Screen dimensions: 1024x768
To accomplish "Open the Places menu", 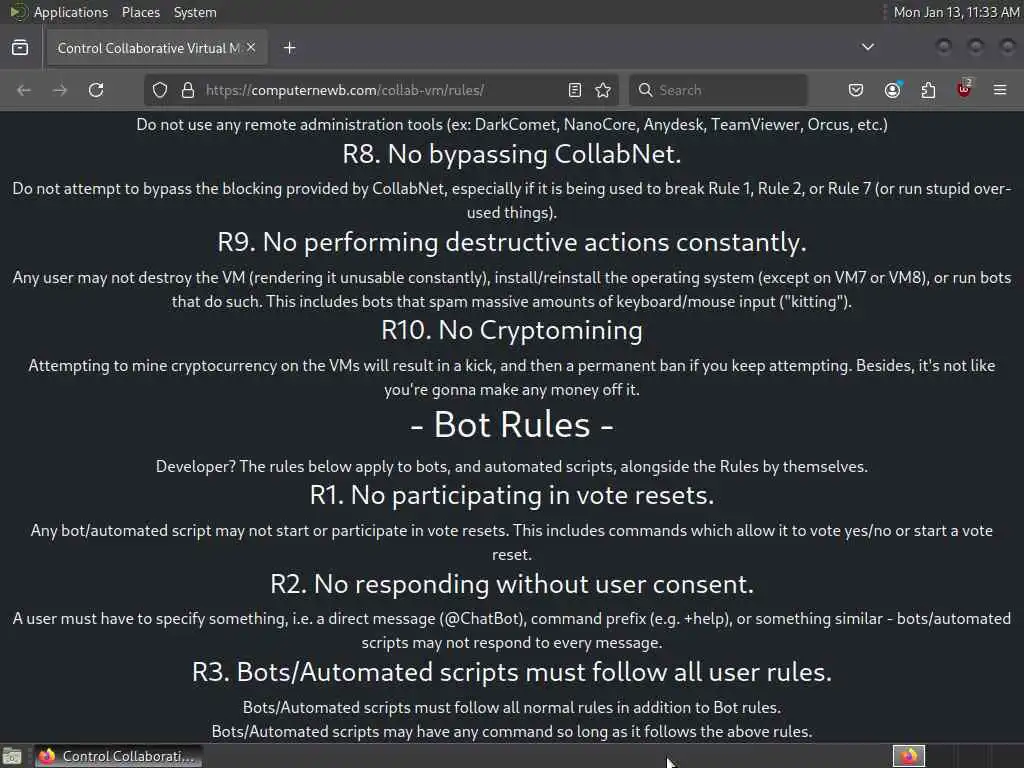I will coord(141,12).
